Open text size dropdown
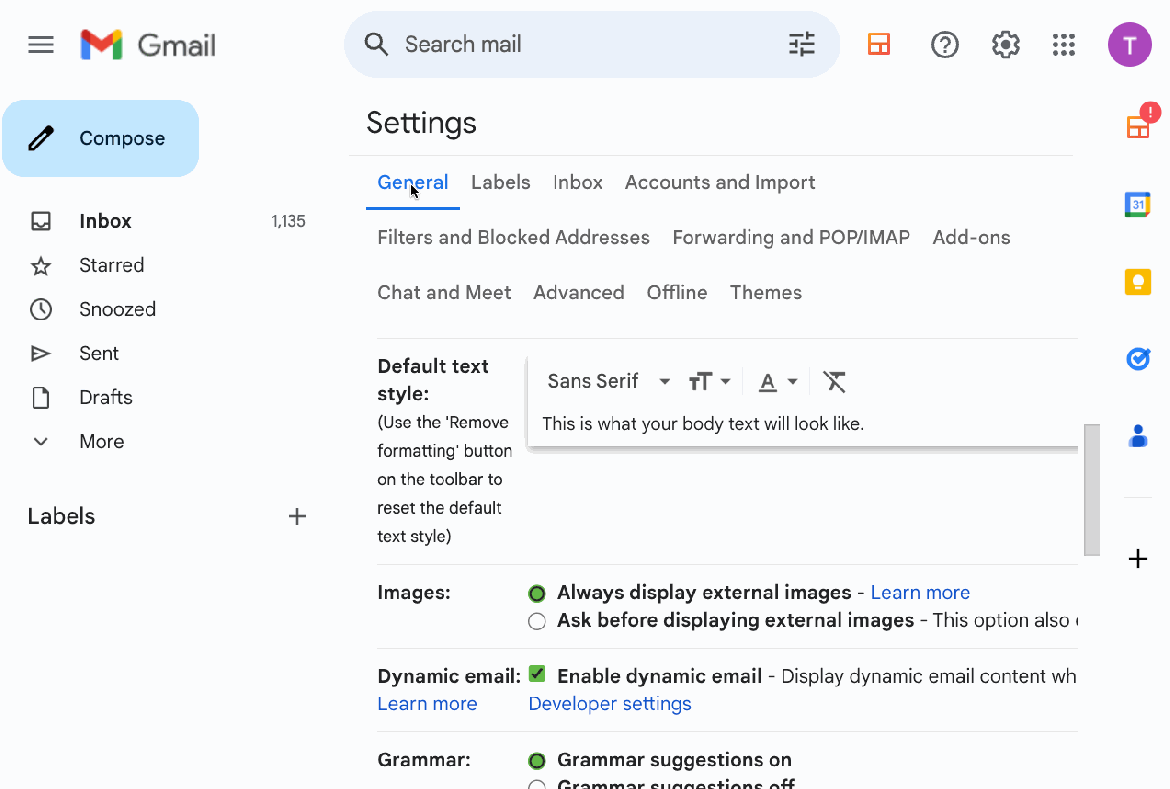 point(709,381)
